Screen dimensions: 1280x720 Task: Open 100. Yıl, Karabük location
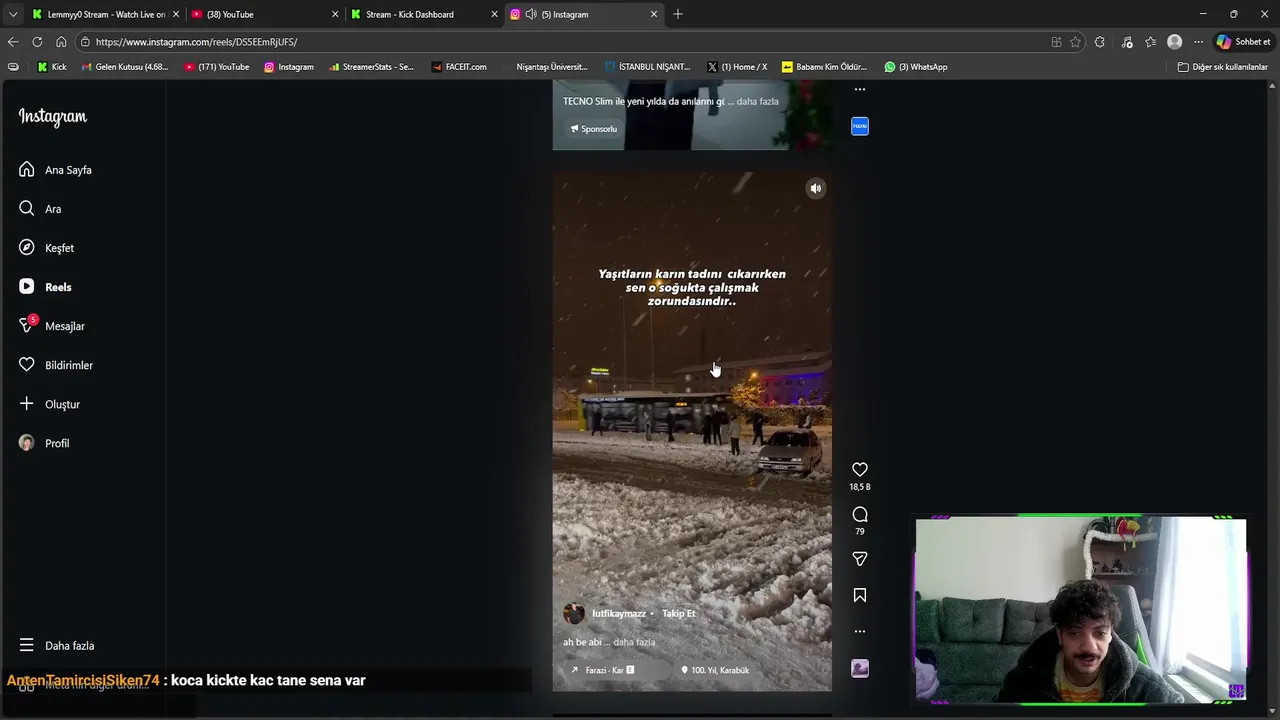715,670
